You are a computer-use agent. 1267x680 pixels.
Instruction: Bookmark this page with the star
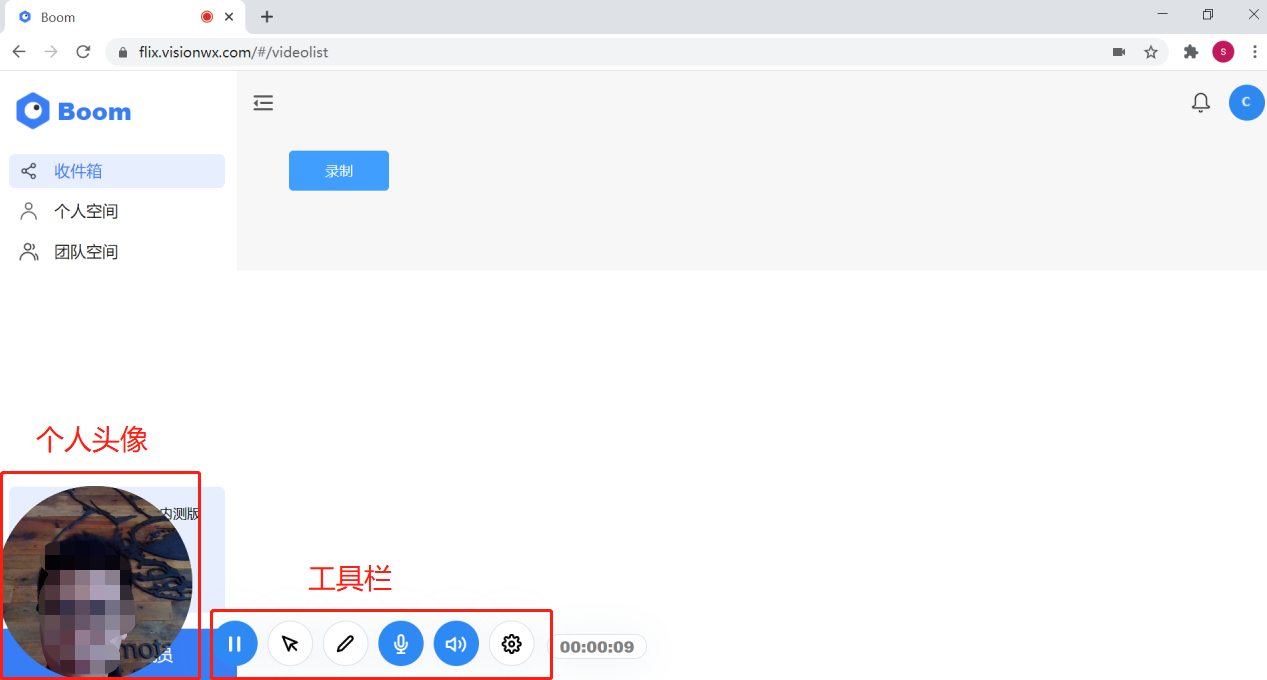pyautogui.click(x=1151, y=52)
